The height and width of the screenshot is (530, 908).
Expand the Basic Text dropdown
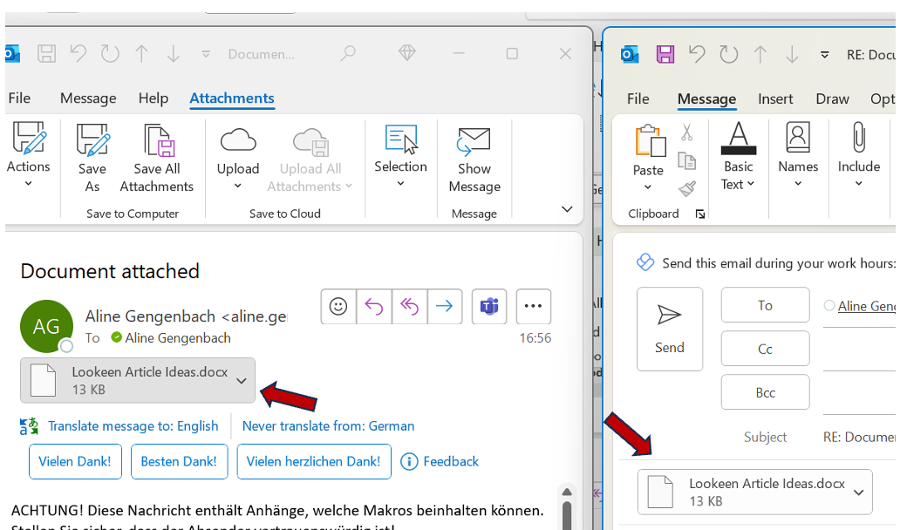pos(738,184)
